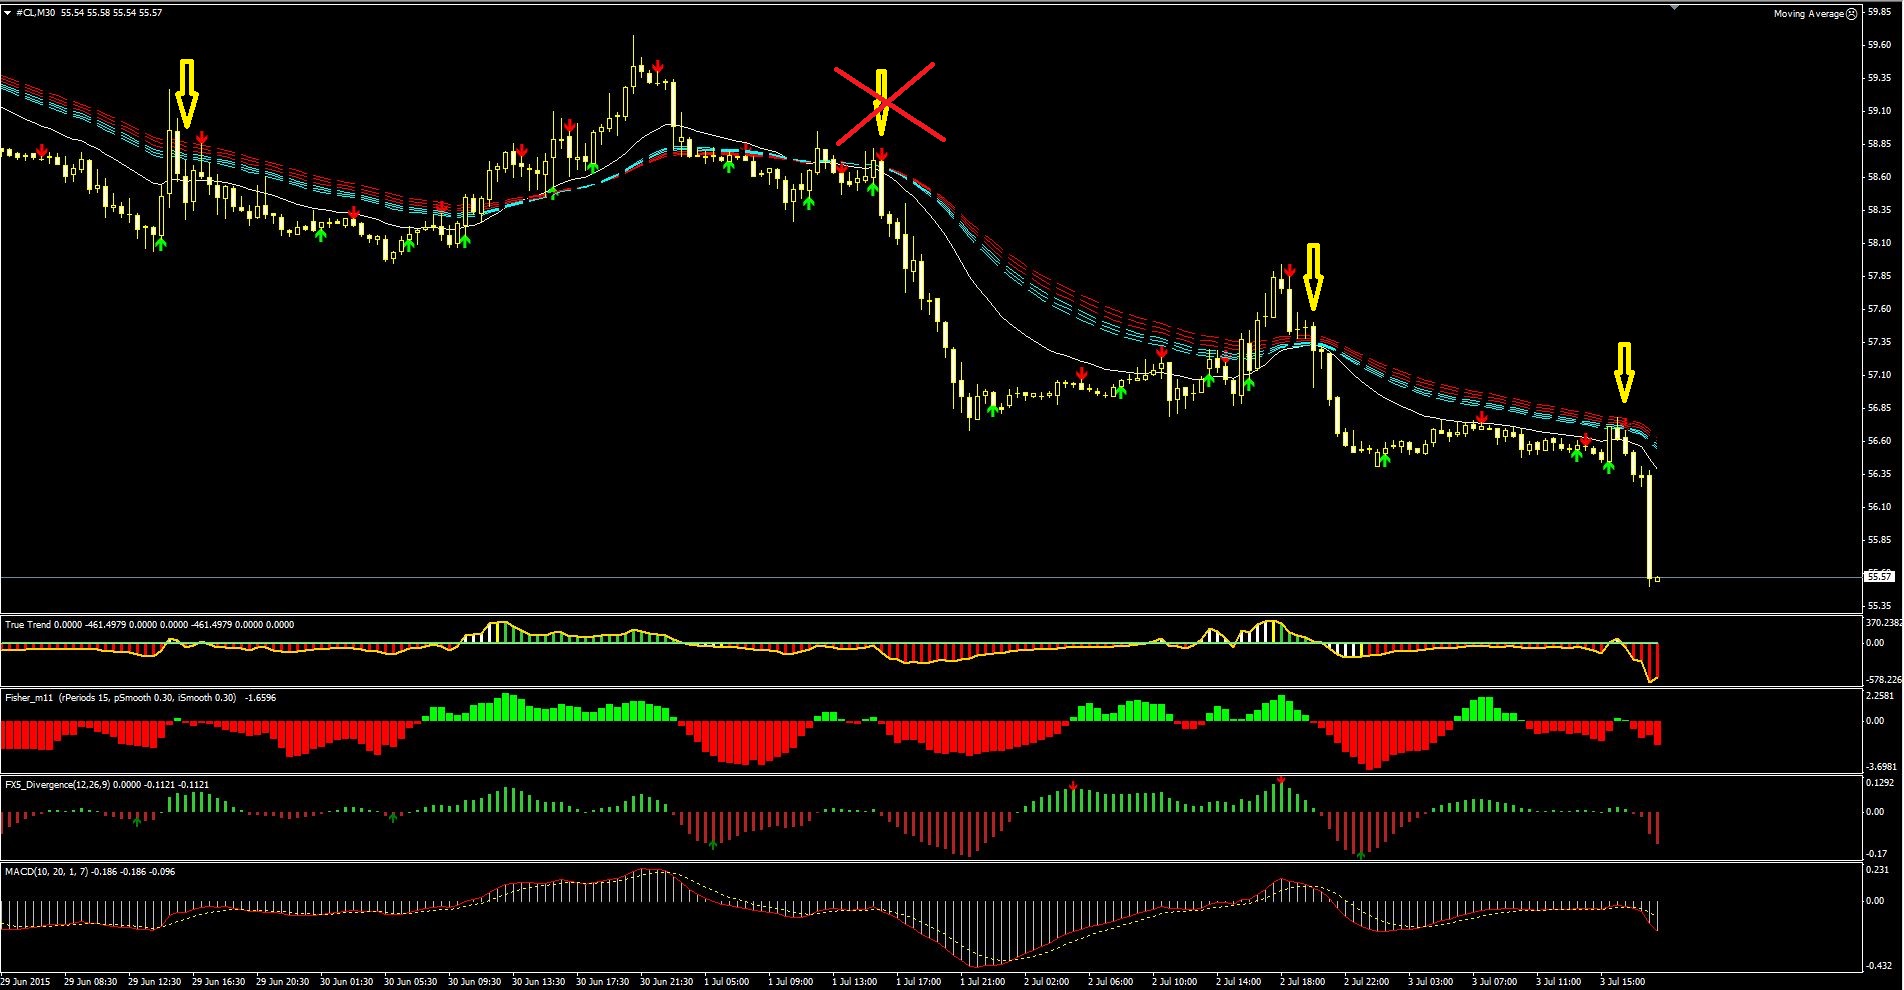Click the -0.432 MACD scale value
This screenshot has height=990, width=1904.
tap(1878, 966)
